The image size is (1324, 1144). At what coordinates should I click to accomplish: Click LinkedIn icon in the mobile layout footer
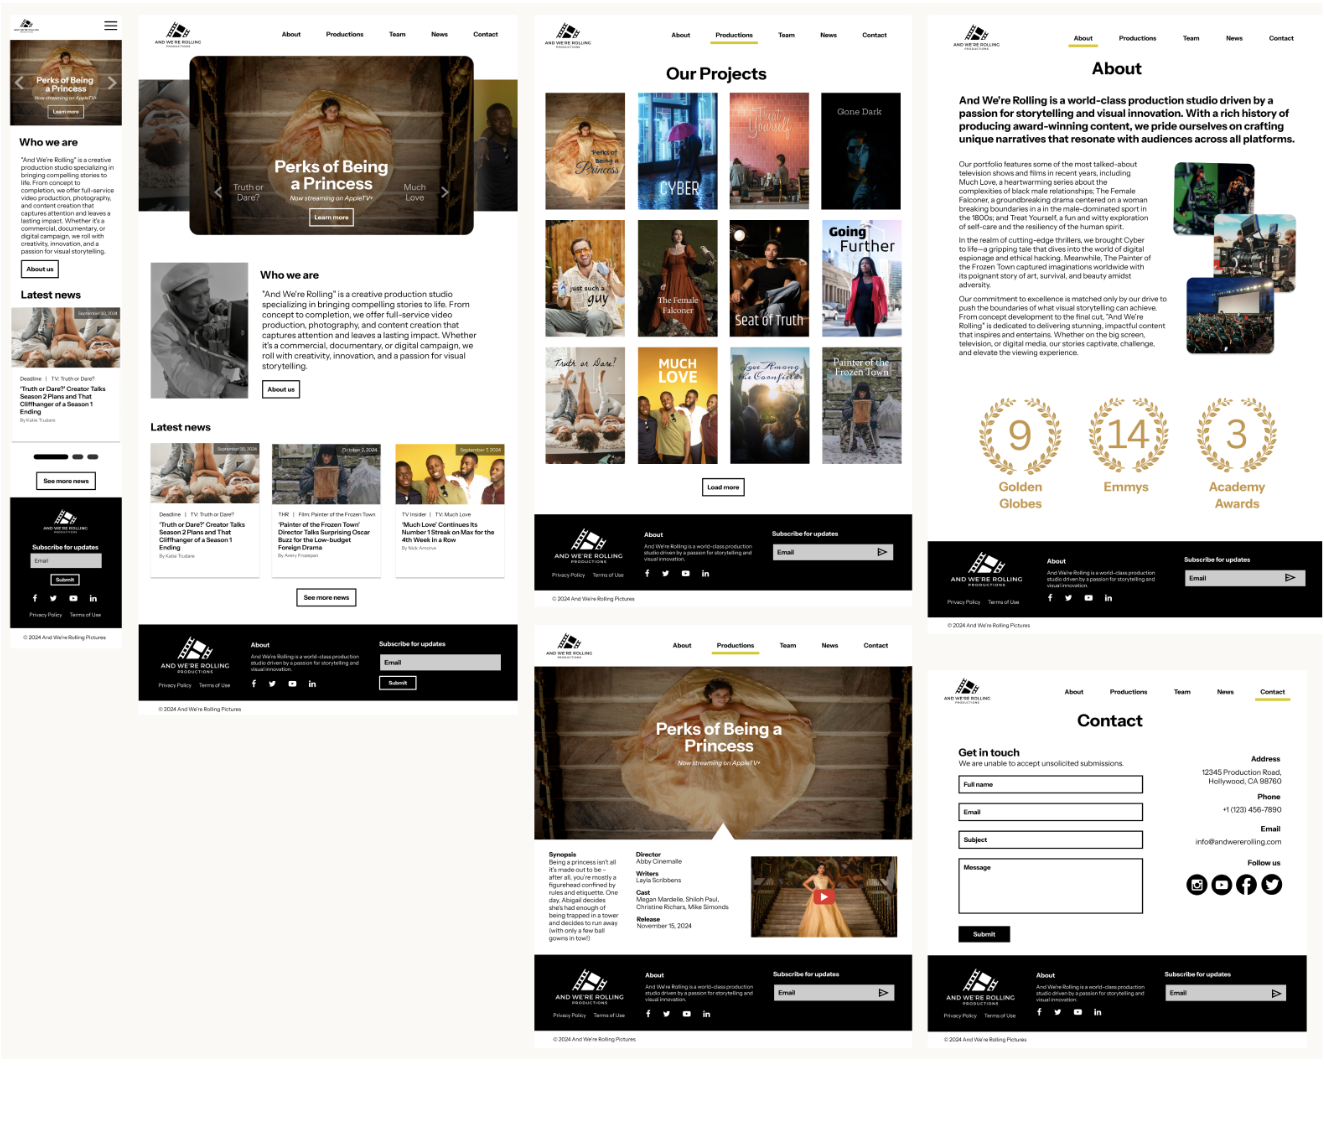(x=93, y=598)
